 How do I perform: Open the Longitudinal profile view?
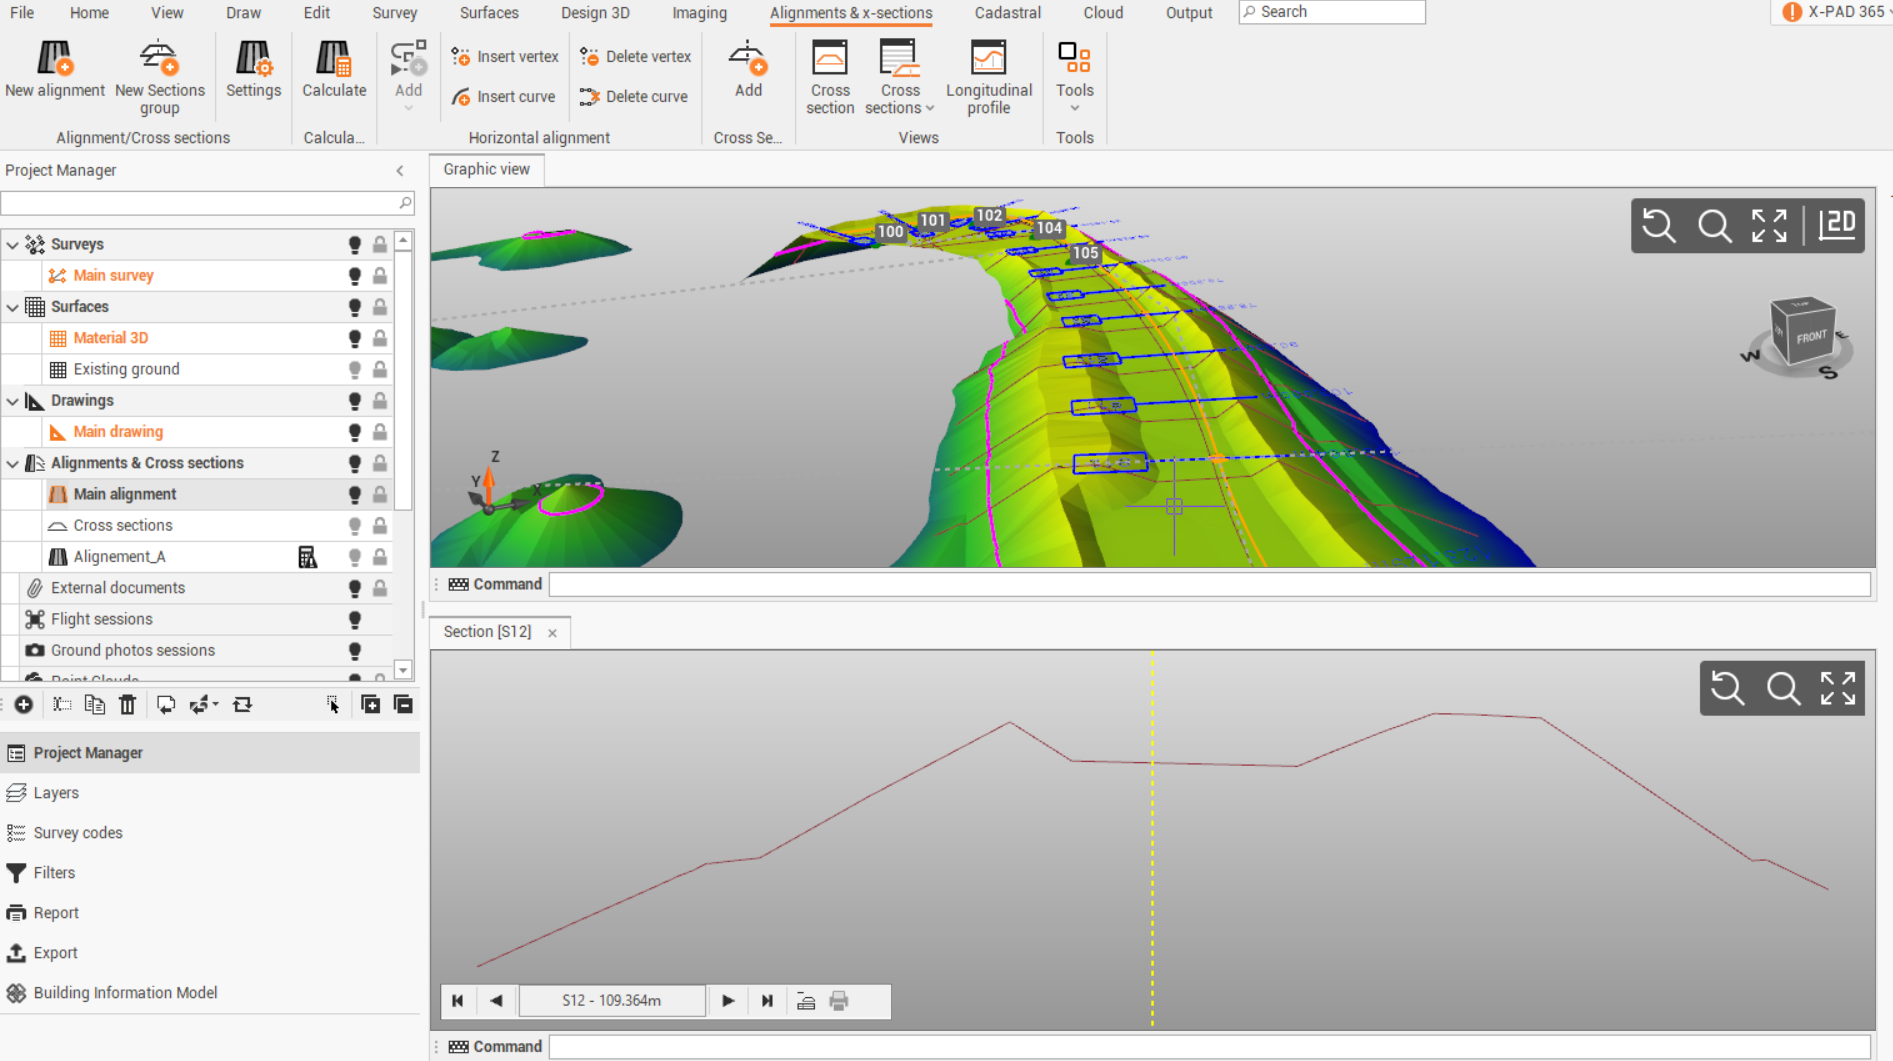[988, 60]
